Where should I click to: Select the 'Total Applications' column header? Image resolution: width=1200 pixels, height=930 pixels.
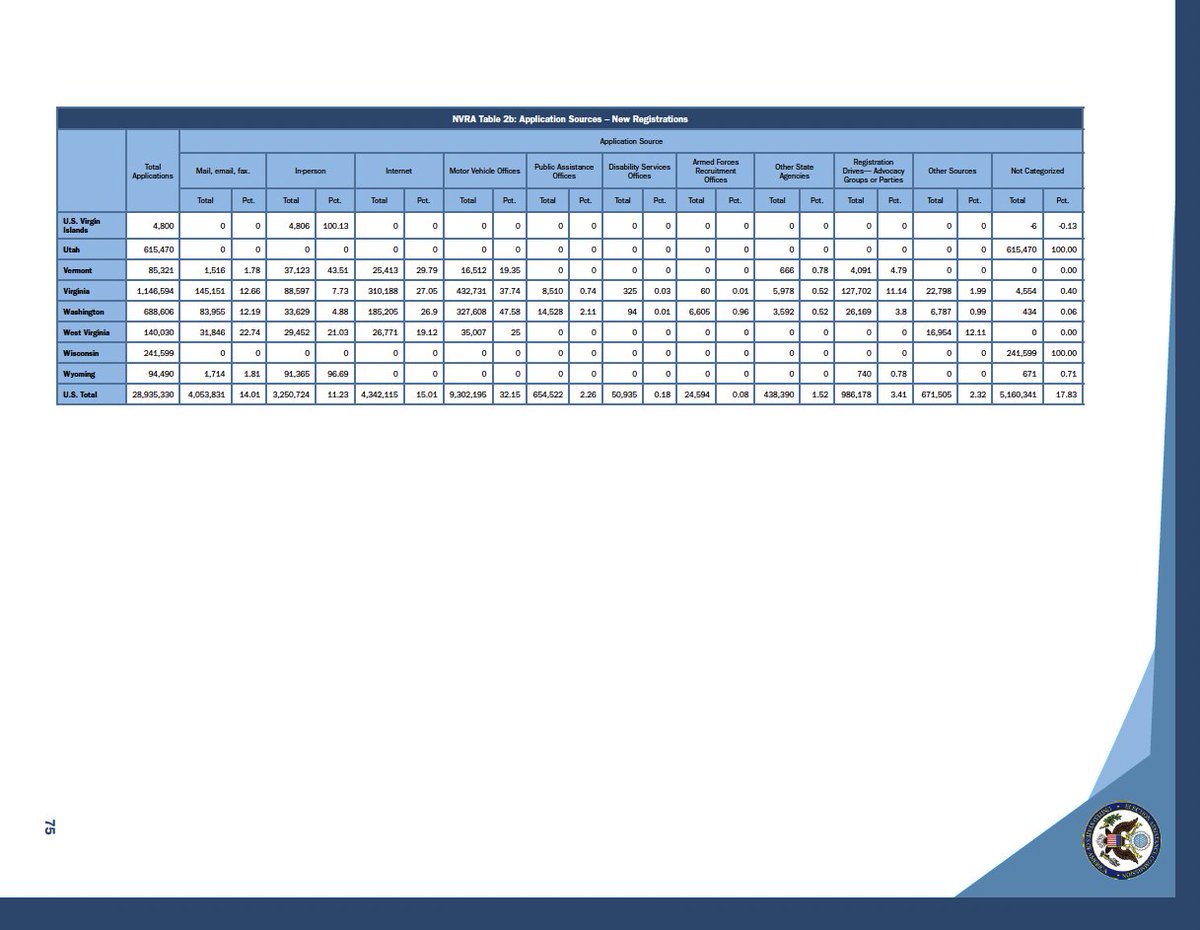tap(153, 171)
